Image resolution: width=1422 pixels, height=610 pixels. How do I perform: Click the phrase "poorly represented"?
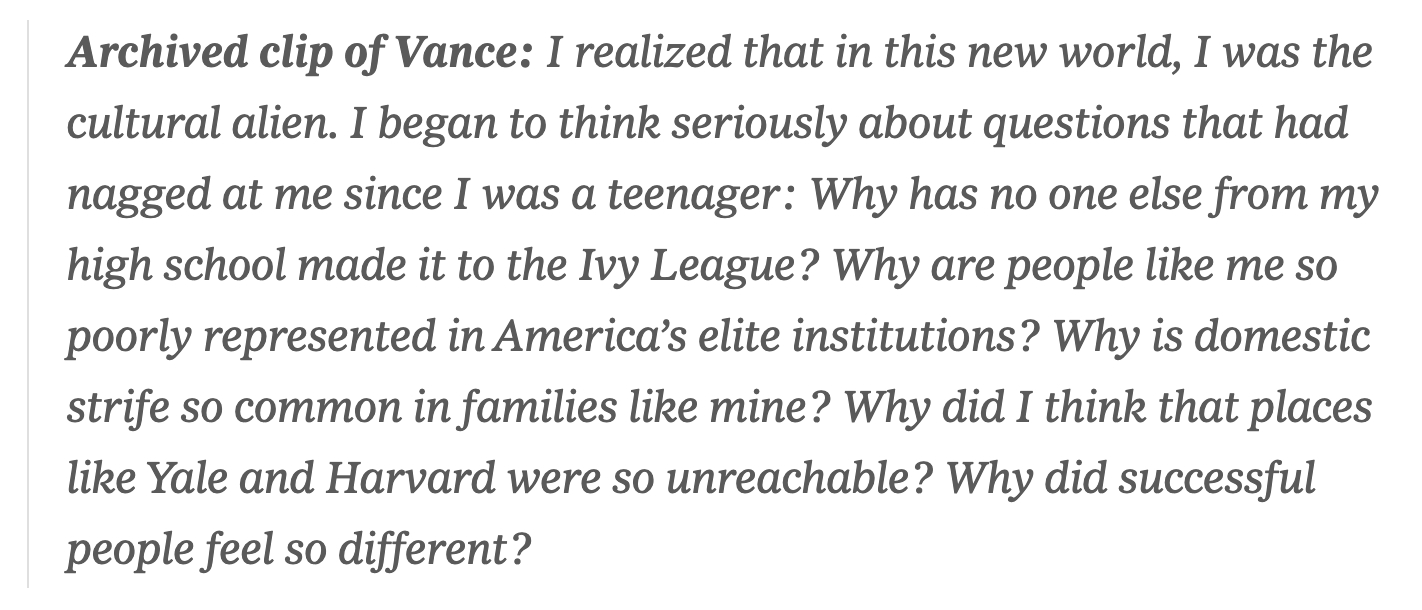(x=251, y=337)
